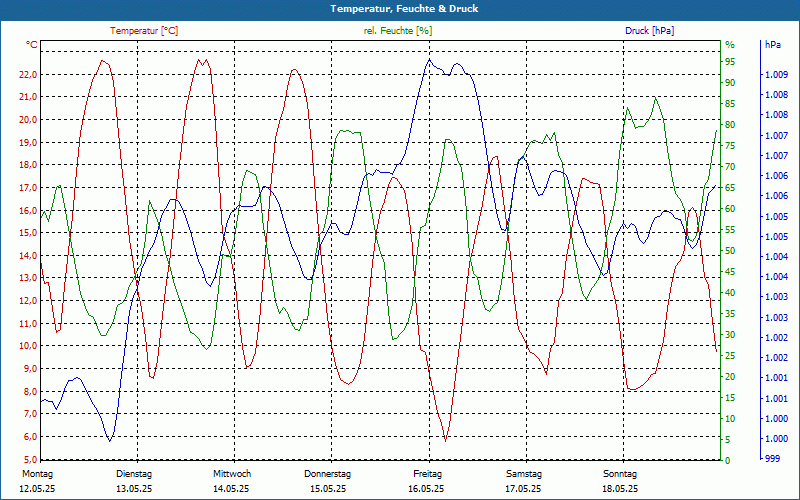Click the '1.009' pressure axis label

[x=776, y=75]
